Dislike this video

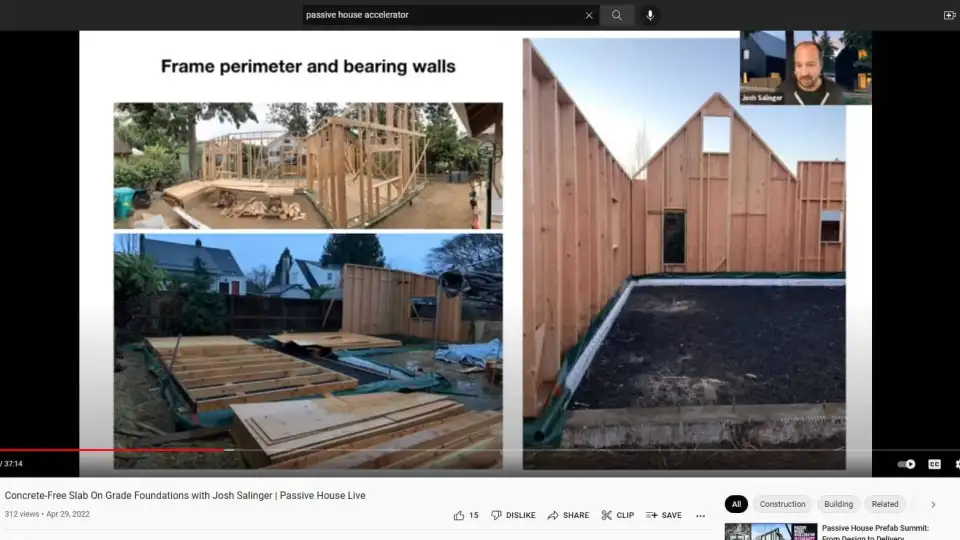tap(512, 515)
